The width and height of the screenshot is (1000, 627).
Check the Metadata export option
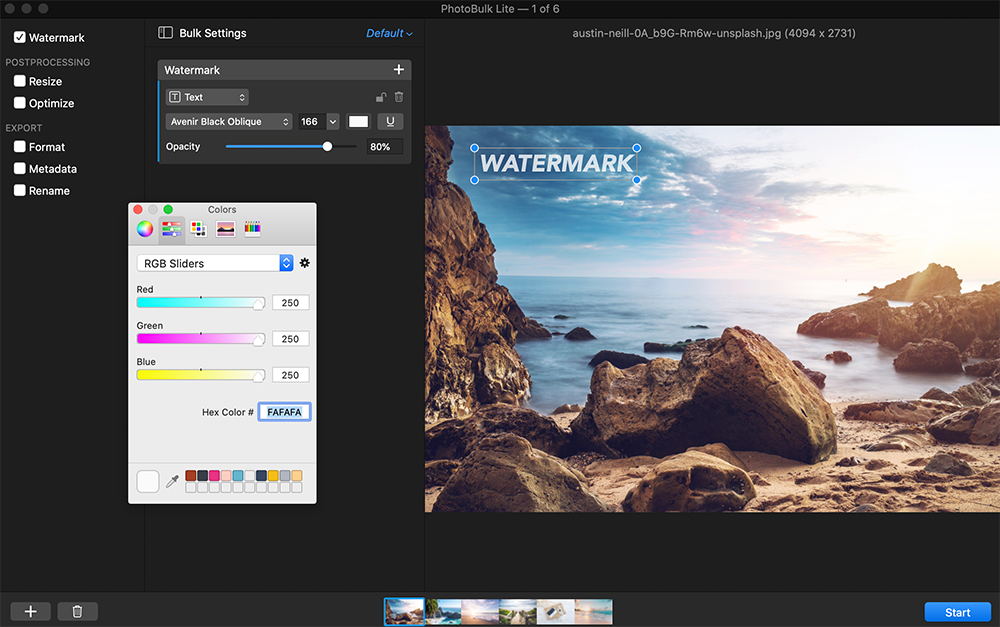coord(17,168)
